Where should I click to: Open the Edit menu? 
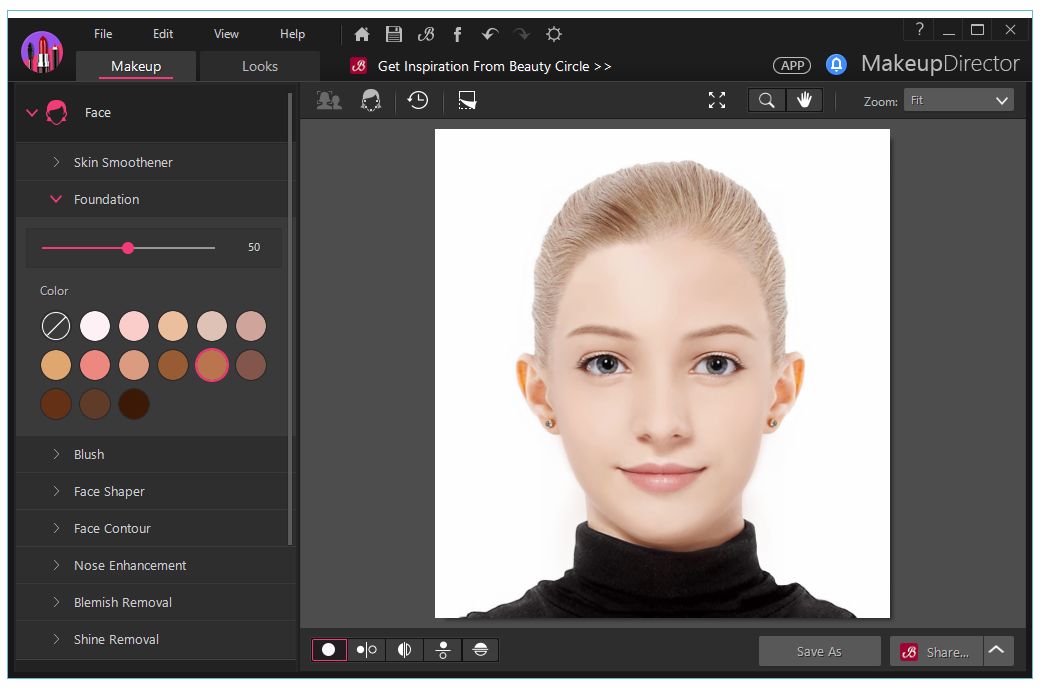click(x=164, y=34)
